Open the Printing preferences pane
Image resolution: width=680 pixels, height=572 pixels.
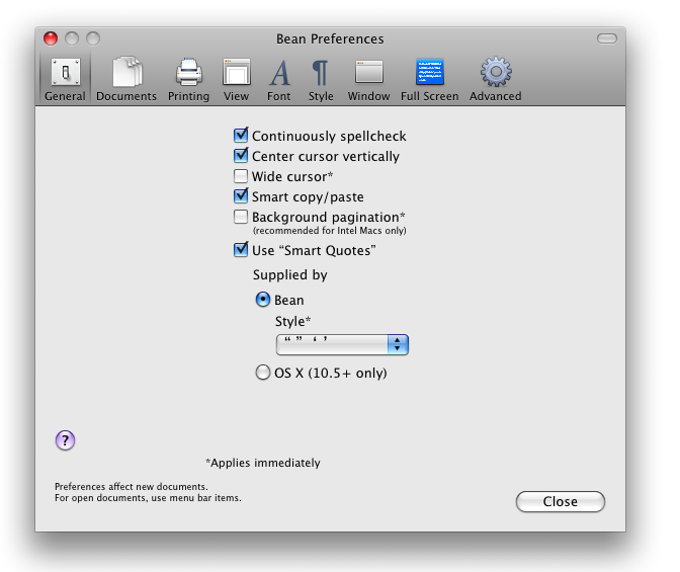(x=189, y=79)
